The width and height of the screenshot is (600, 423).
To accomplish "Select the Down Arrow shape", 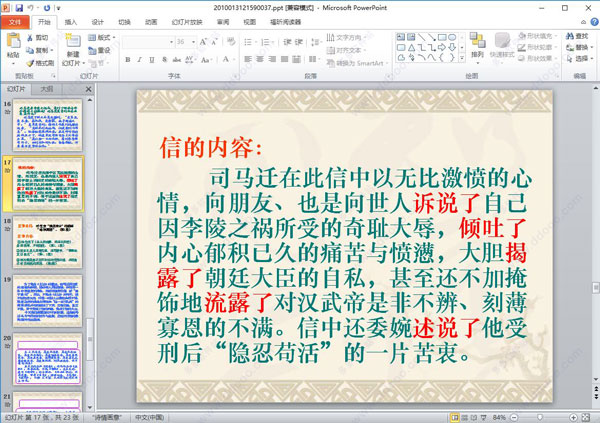I will point(452,47).
